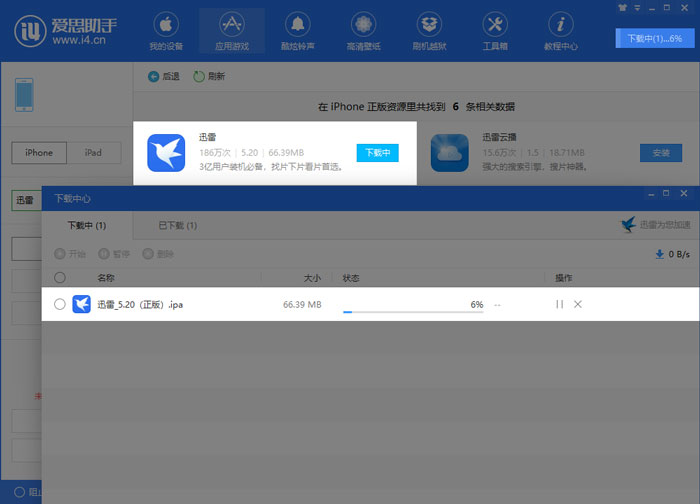Click 状态 column header
Screen dimensions: 700x504
tap(351, 278)
